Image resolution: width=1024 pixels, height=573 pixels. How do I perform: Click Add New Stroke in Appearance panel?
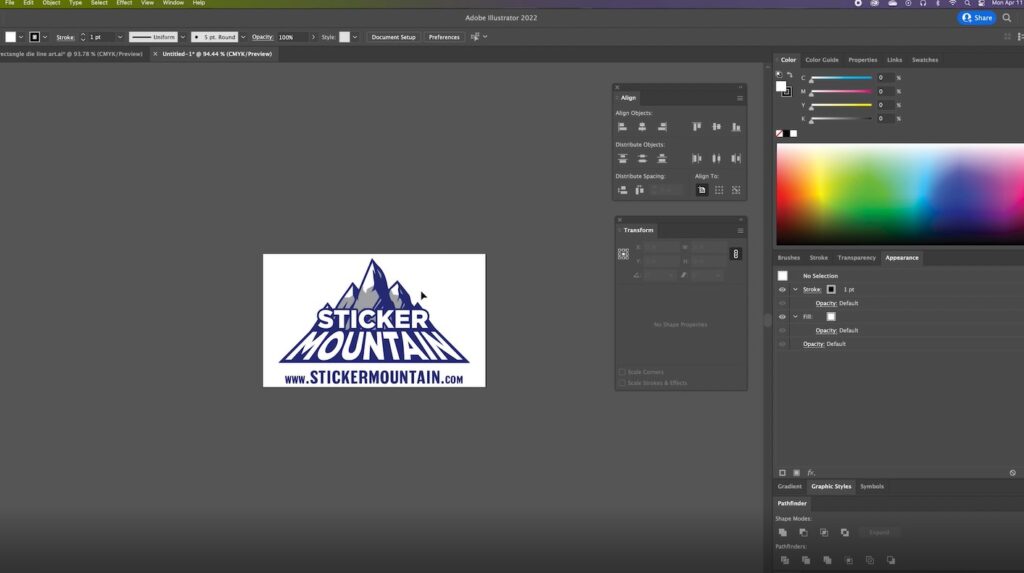coord(782,472)
